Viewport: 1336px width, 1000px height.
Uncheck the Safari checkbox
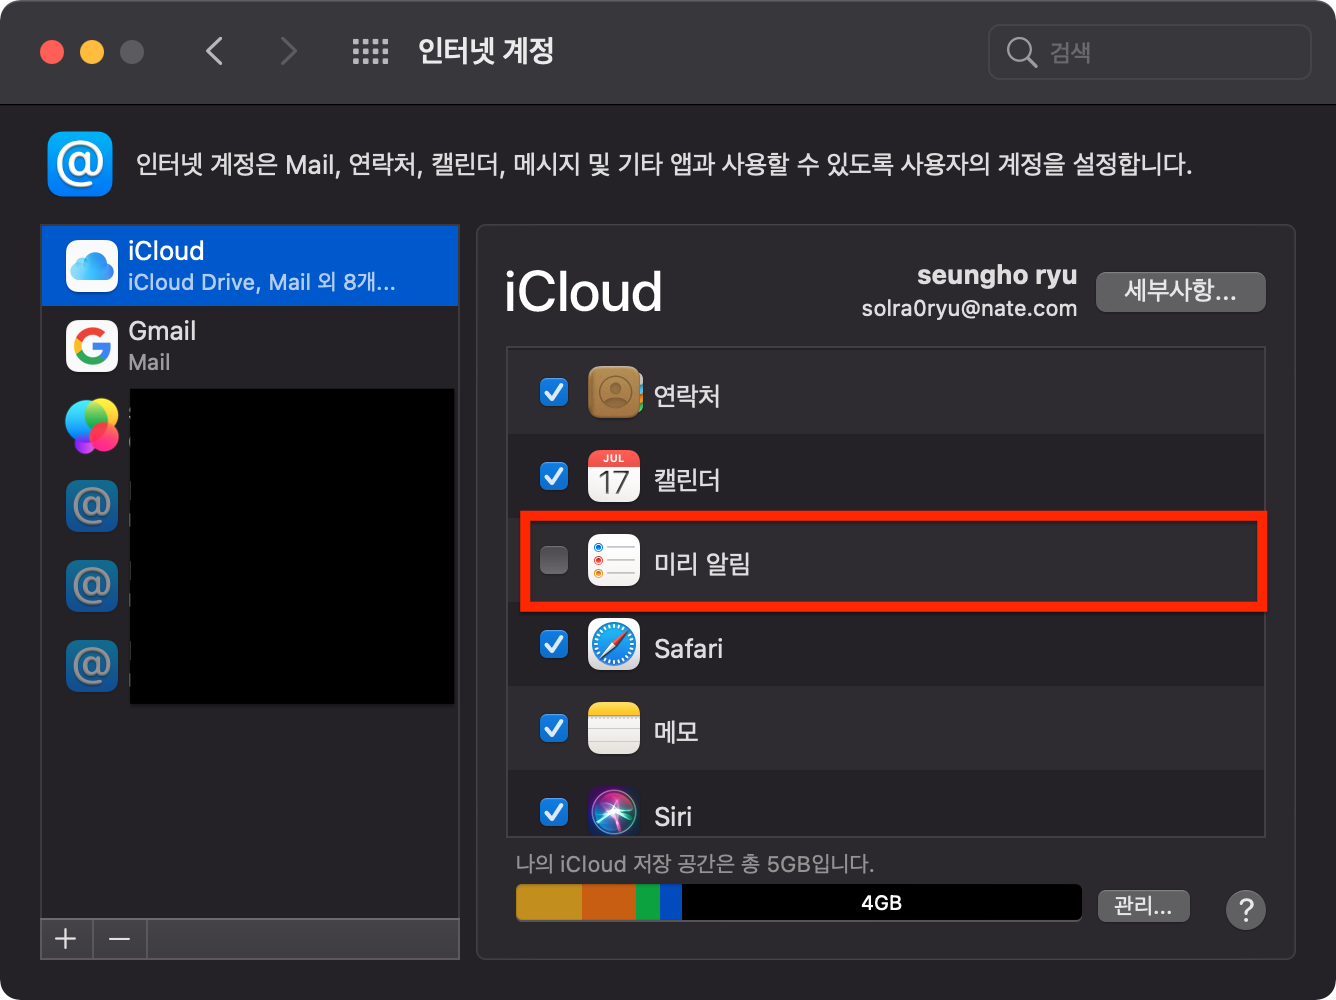click(x=554, y=644)
